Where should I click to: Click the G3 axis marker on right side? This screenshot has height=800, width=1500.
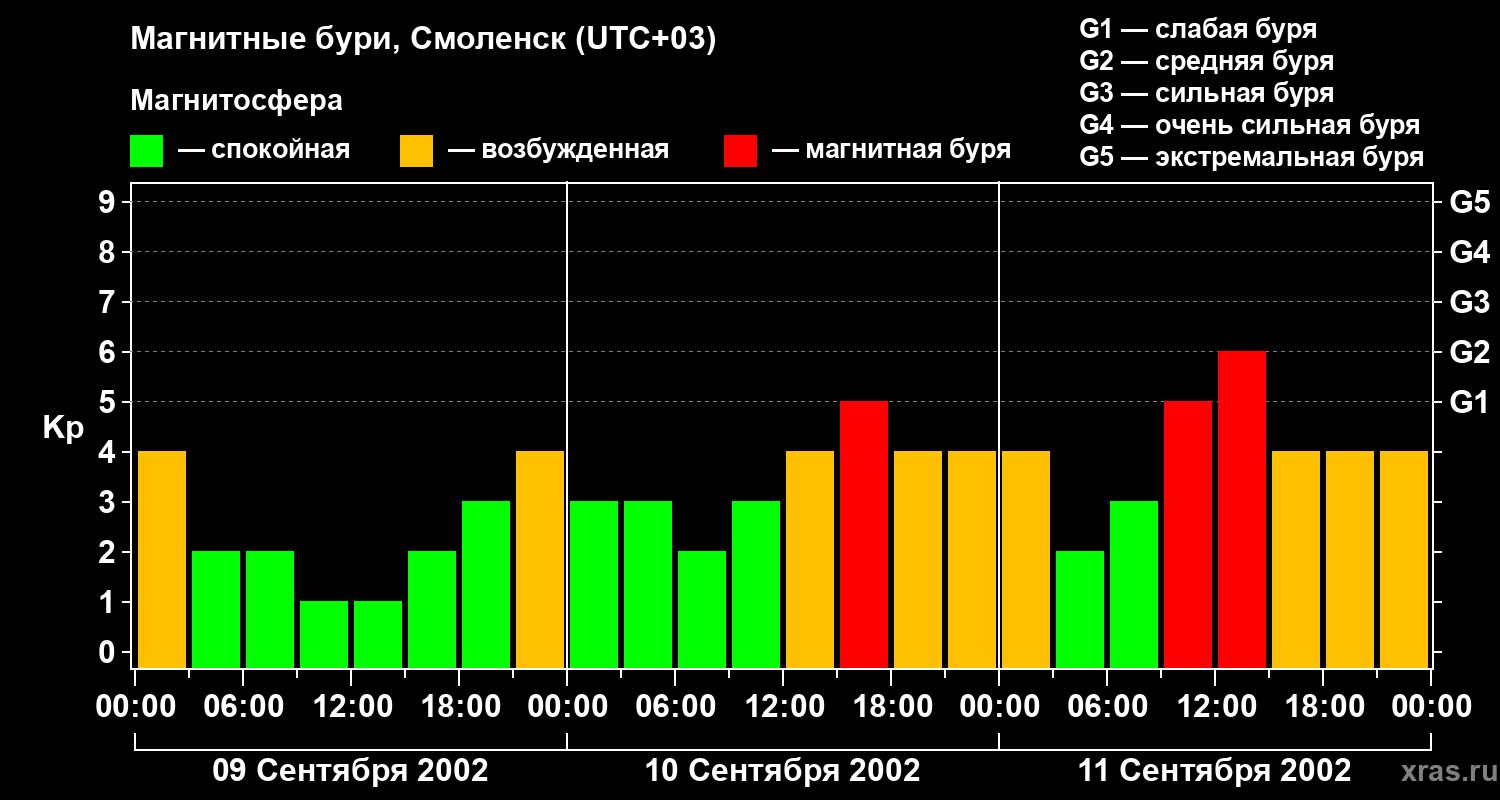pos(1469,303)
